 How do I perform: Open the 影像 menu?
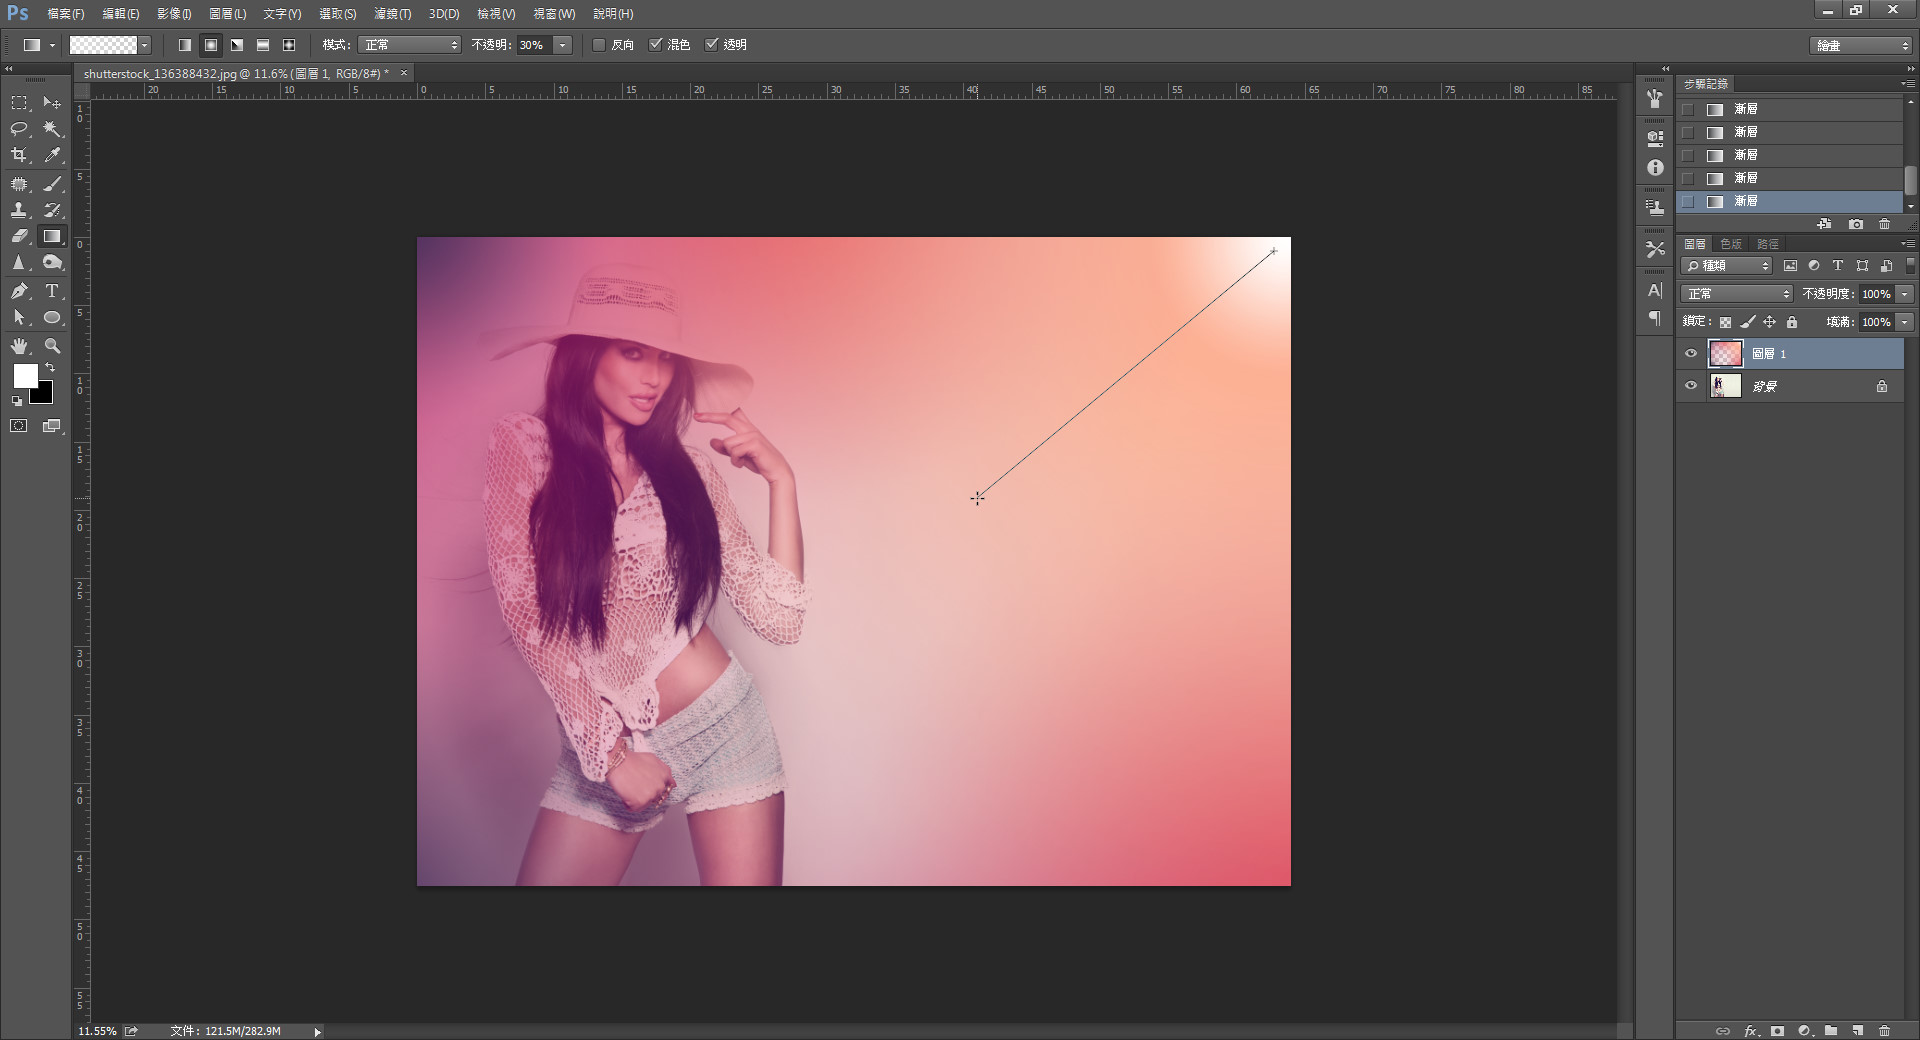(174, 14)
